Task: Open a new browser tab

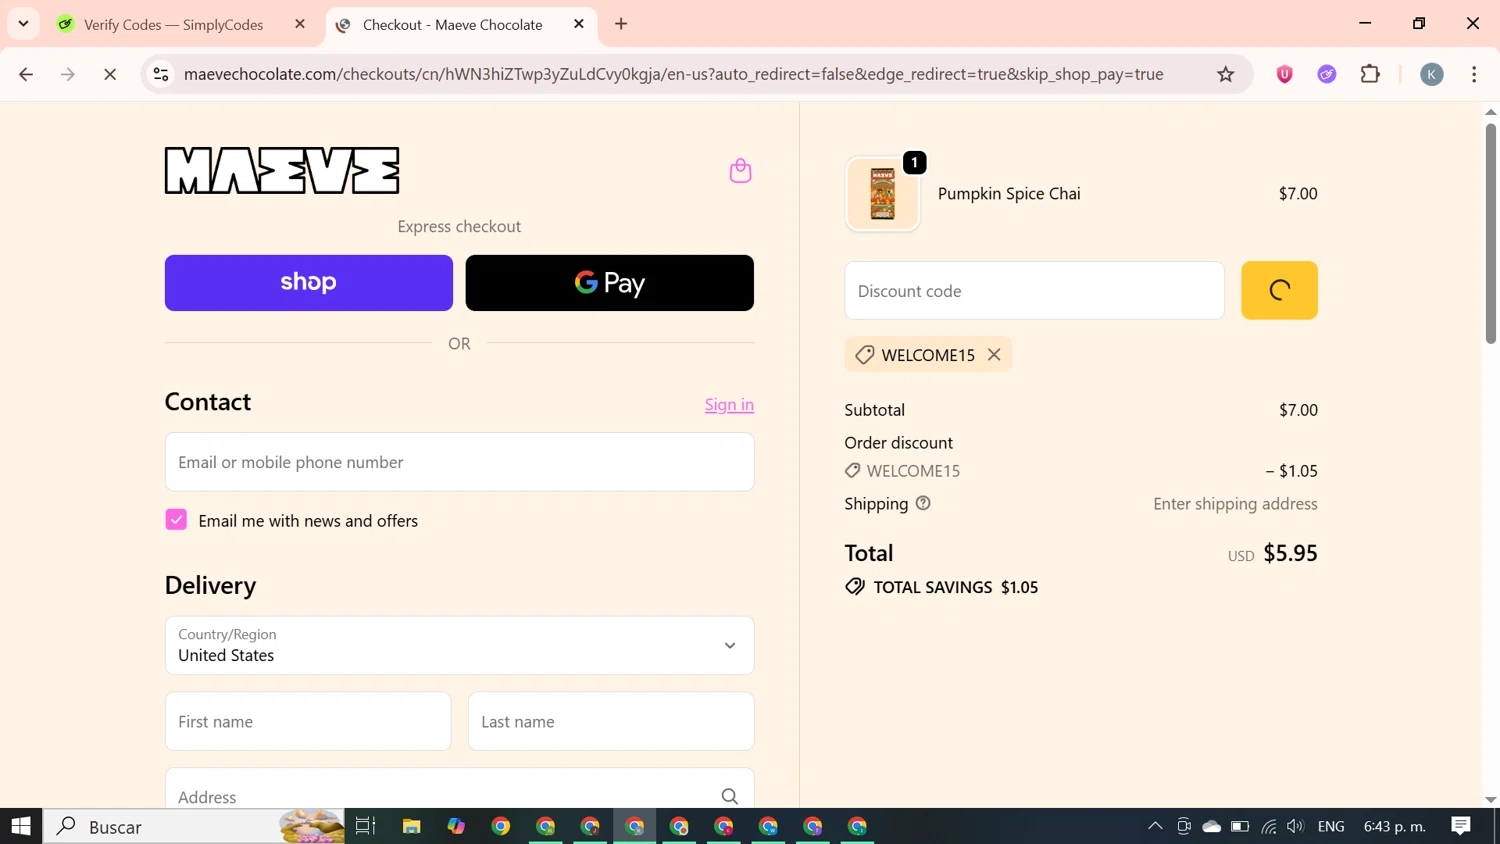Action: coord(621,24)
